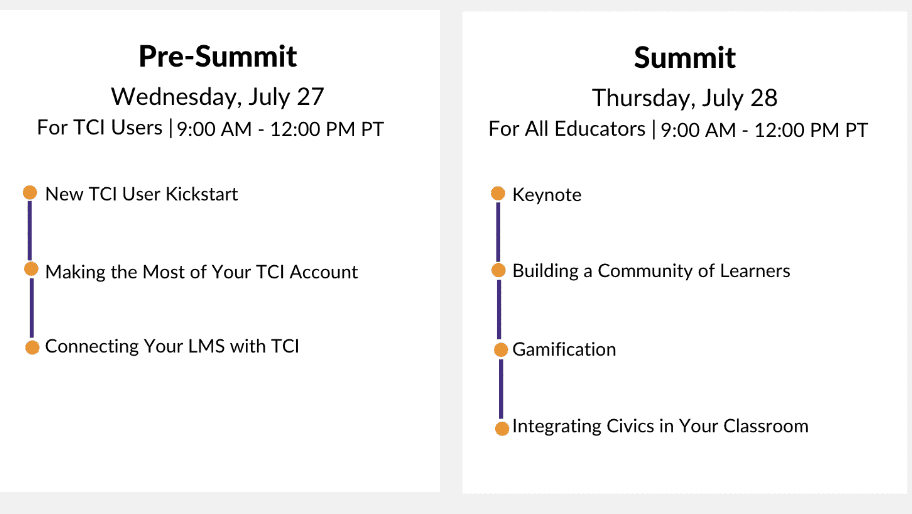
Task: Select Connecting Your LMS with TCI session
Action: tap(172, 346)
